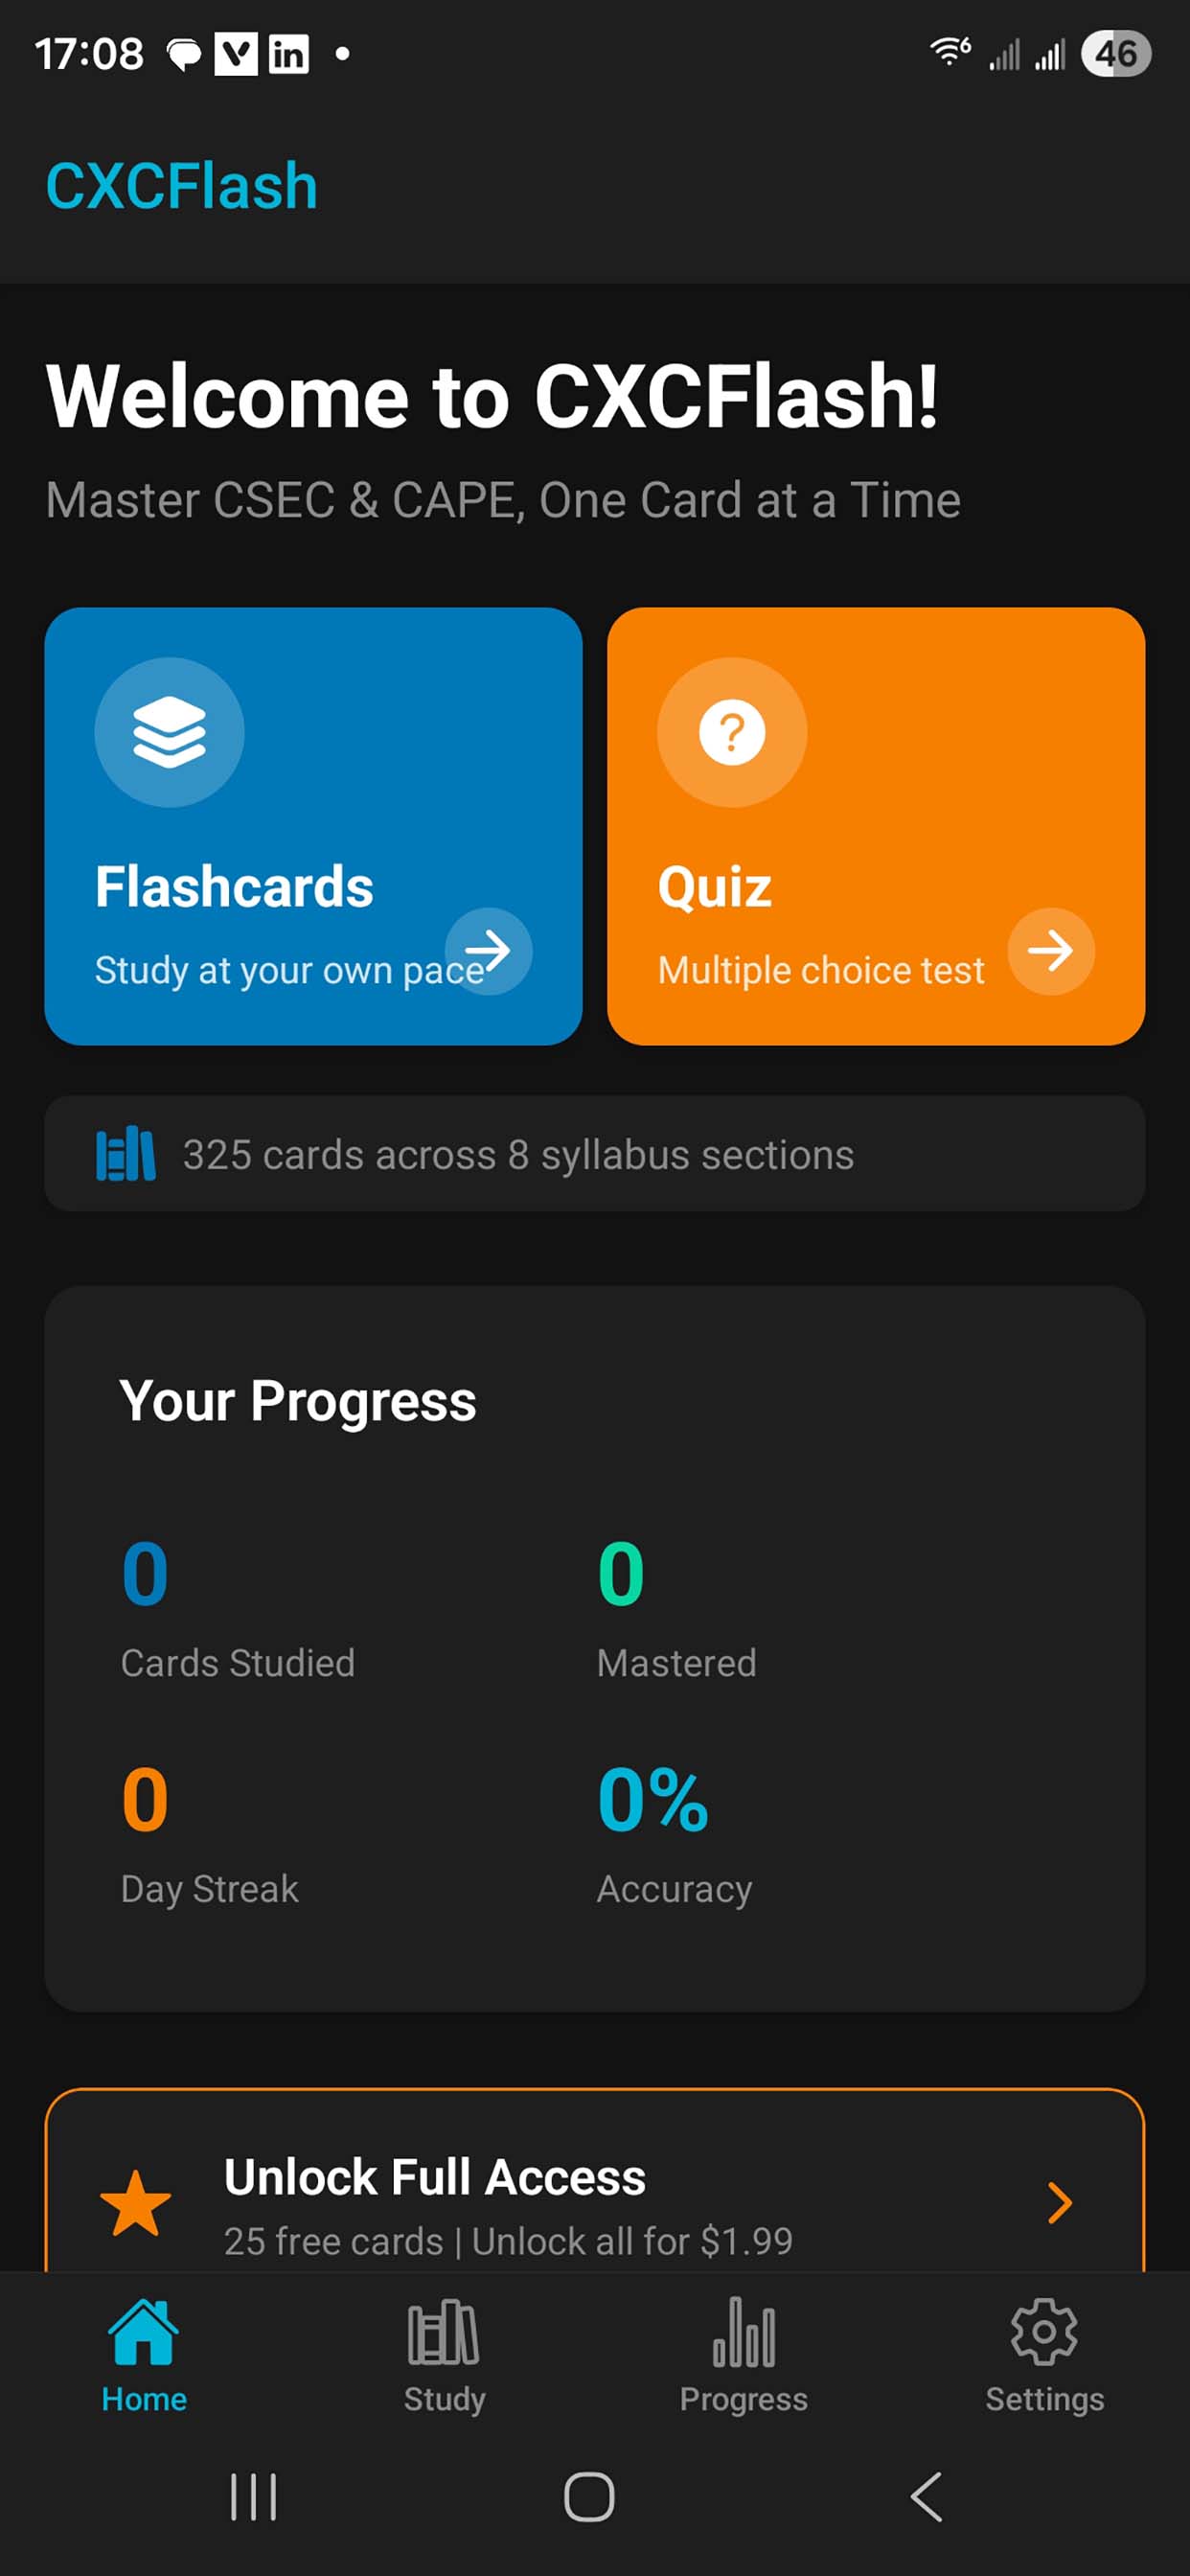Tap the Cards Studied count
The width and height of the screenshot is (1190, 2576).
click(x=145, y=1573)
